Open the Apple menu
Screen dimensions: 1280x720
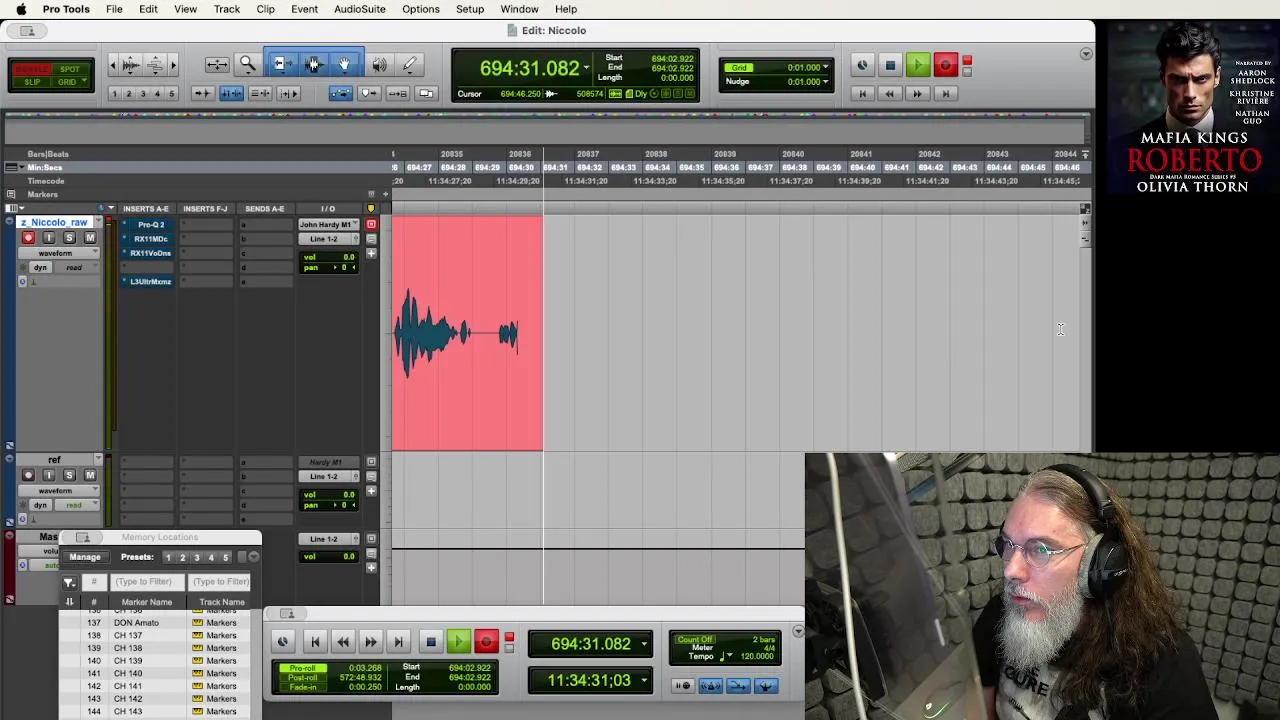click(21, 9)
